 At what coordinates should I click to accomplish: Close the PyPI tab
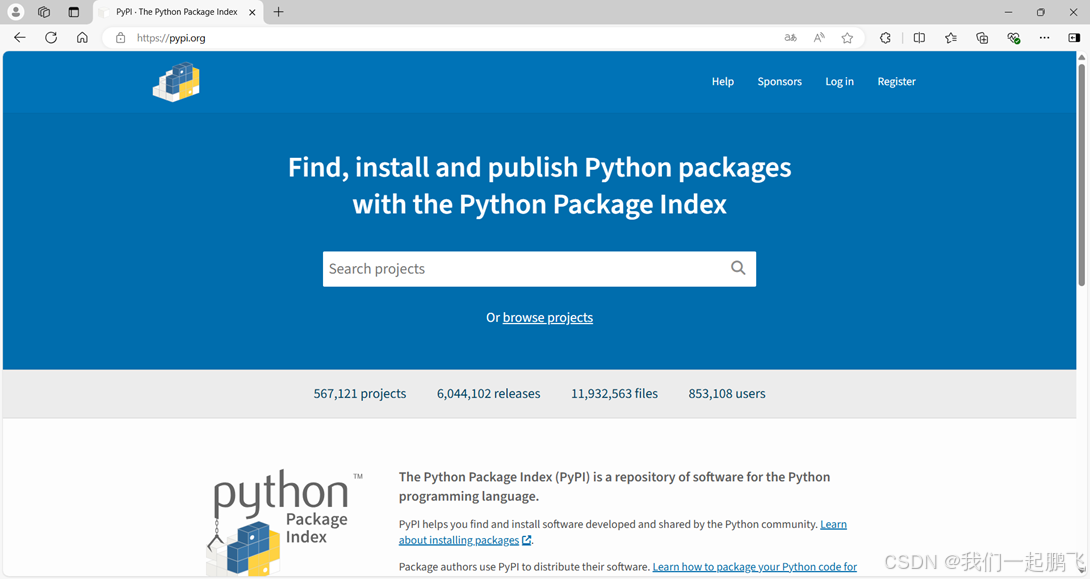click(252, 12)
